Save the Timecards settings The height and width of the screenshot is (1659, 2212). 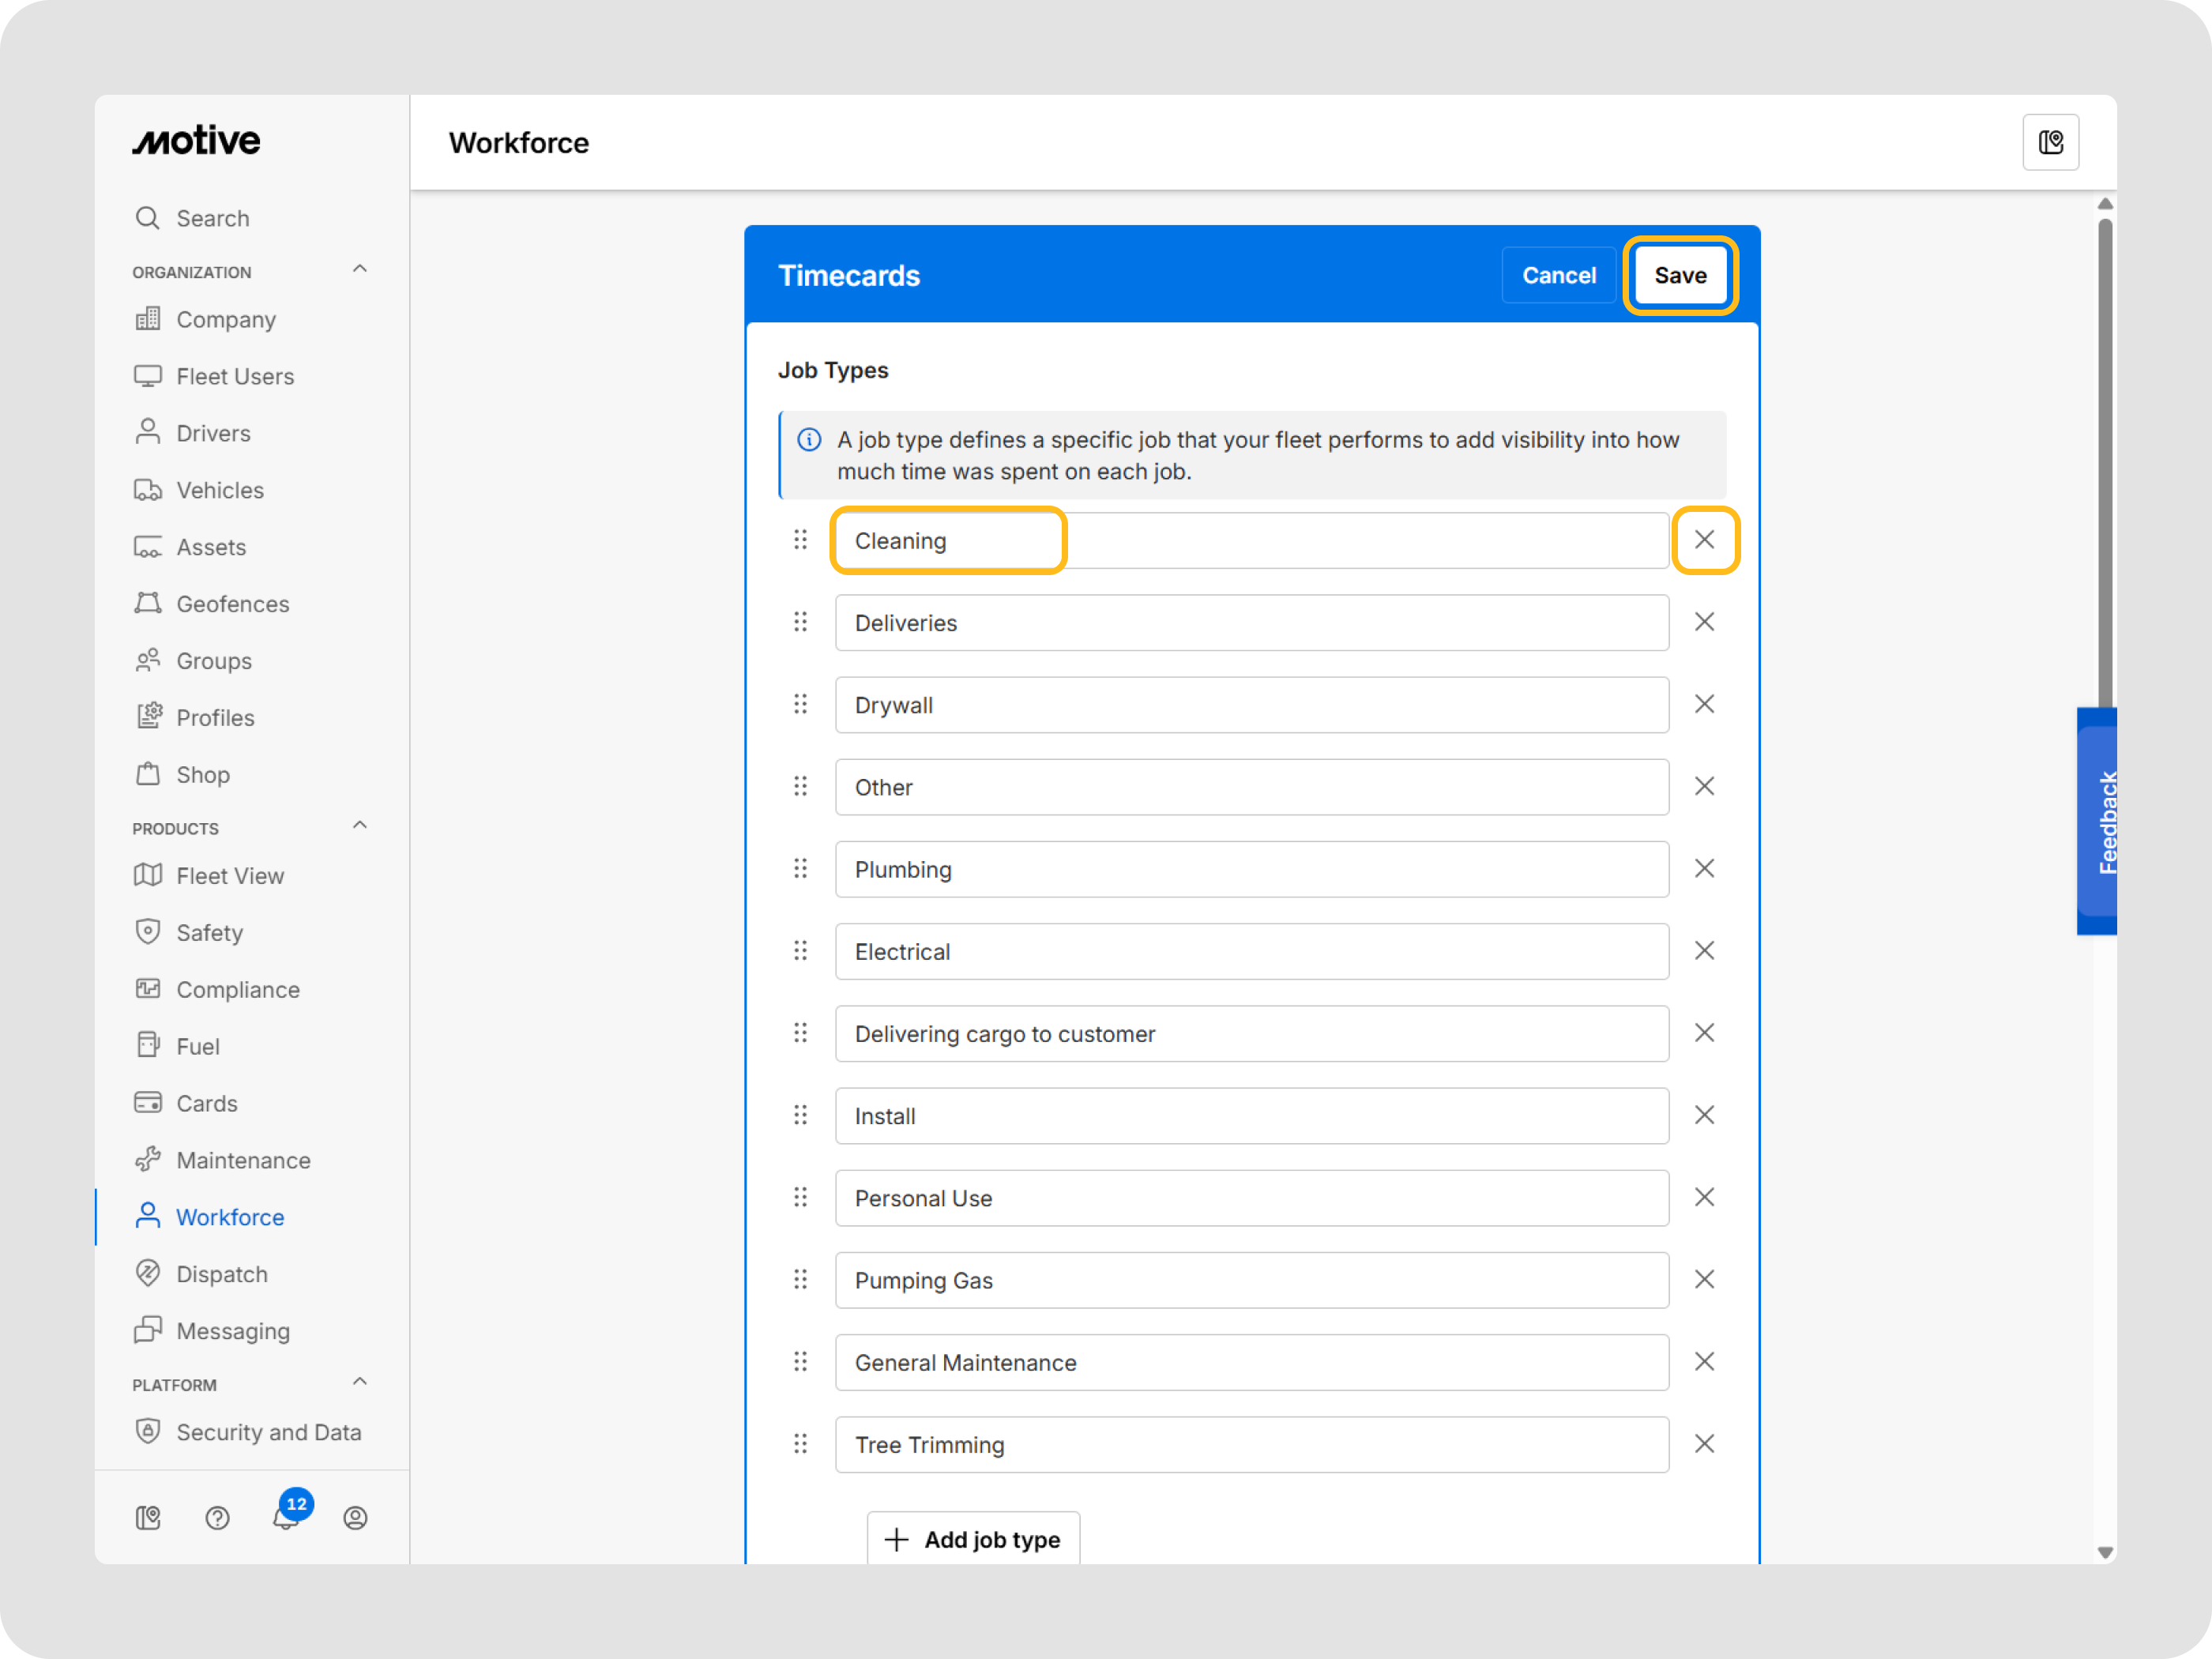point(1680,276)
